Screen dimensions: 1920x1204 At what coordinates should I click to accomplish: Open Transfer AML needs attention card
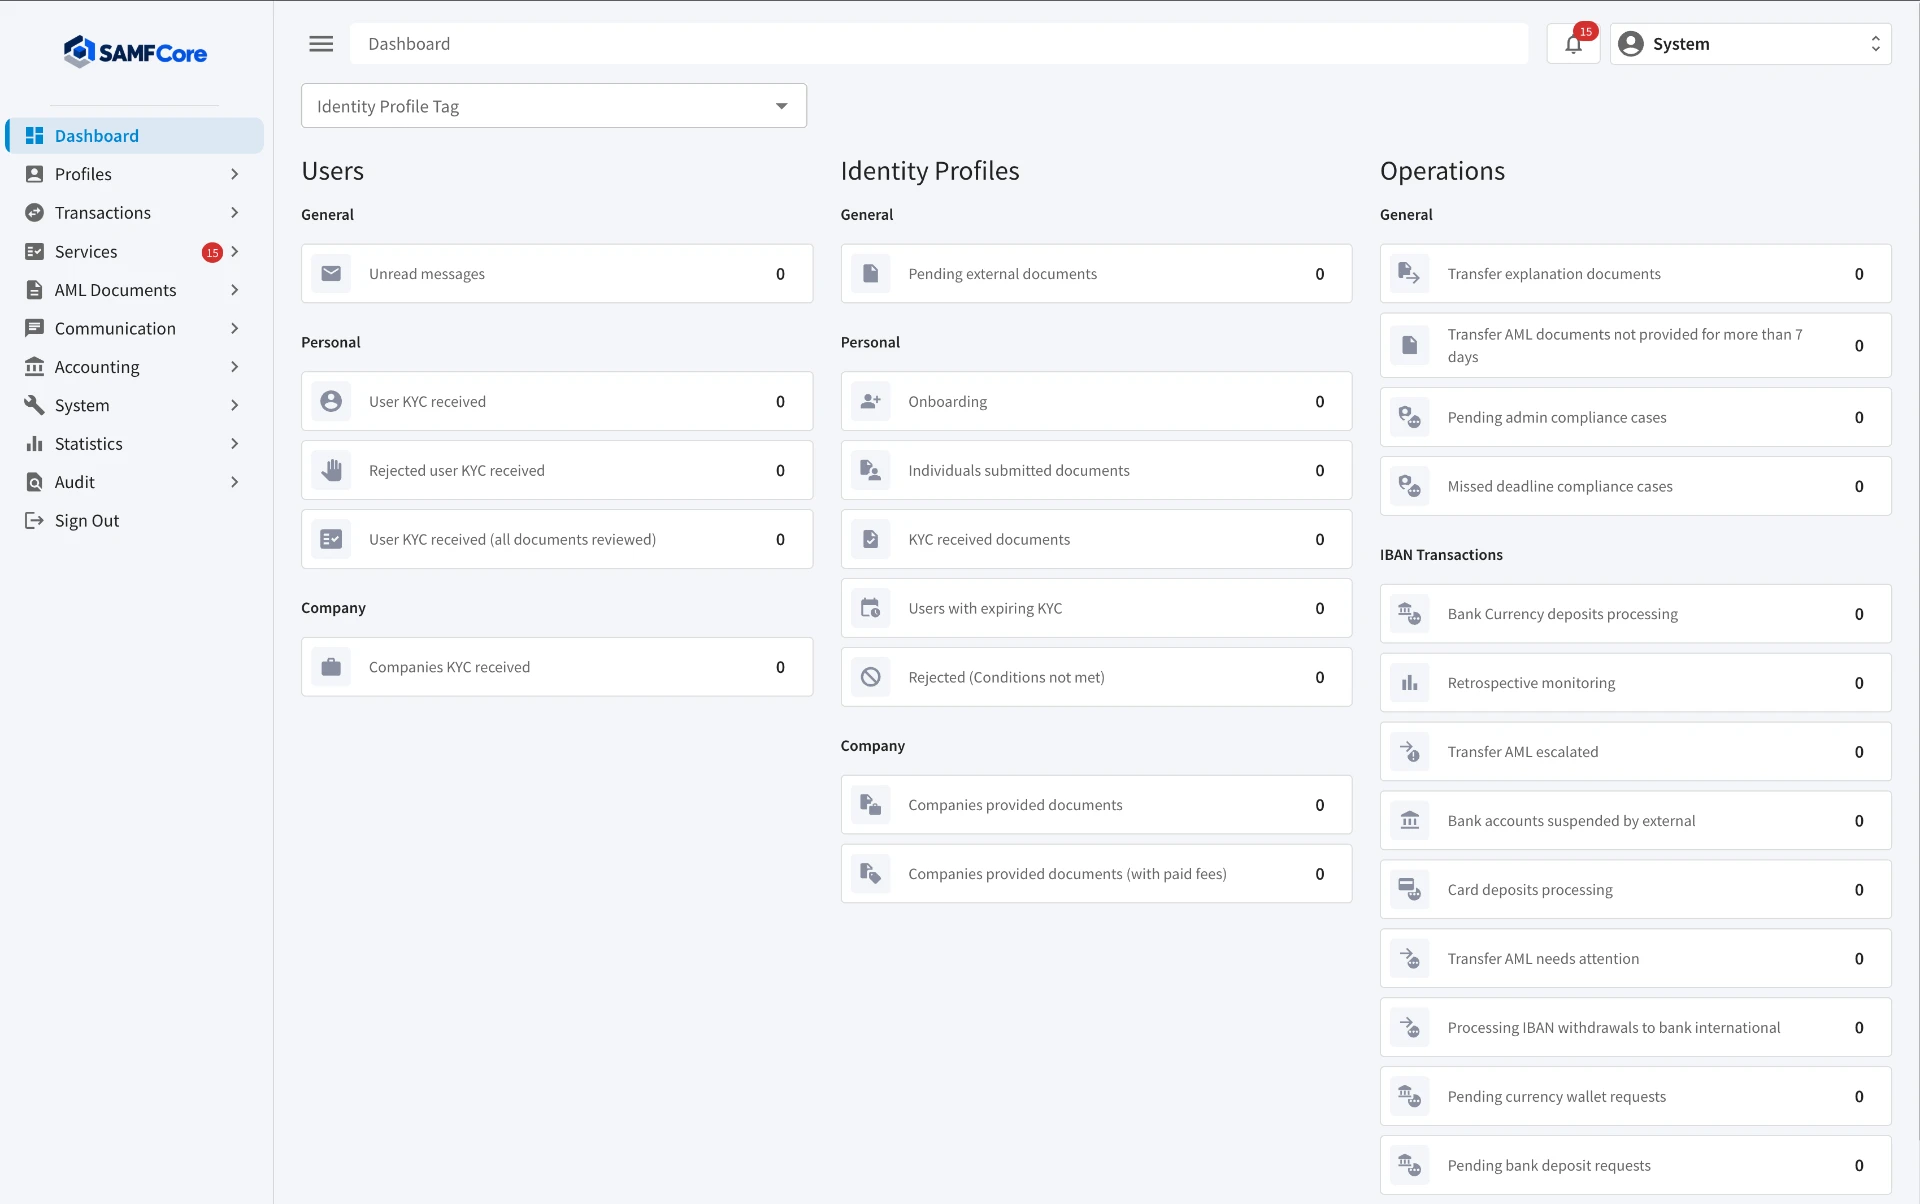click(1635, 959)
